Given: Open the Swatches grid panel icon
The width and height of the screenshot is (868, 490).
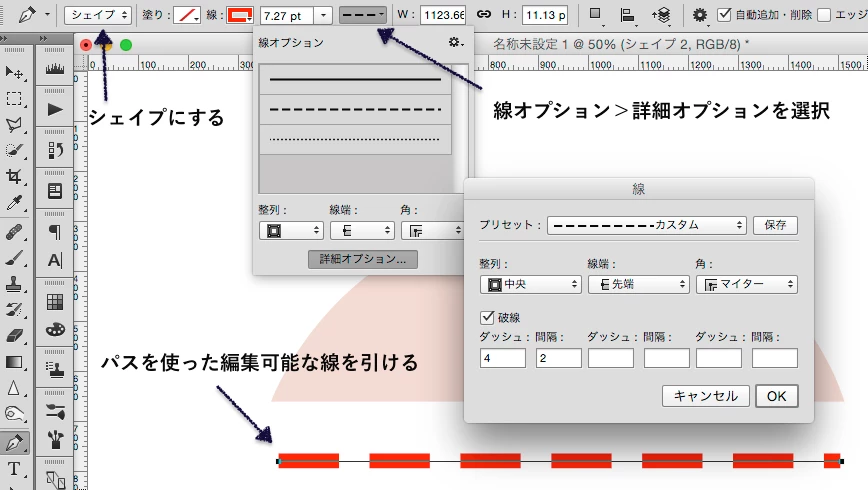Looking at the screenshot, I should 55,302.
